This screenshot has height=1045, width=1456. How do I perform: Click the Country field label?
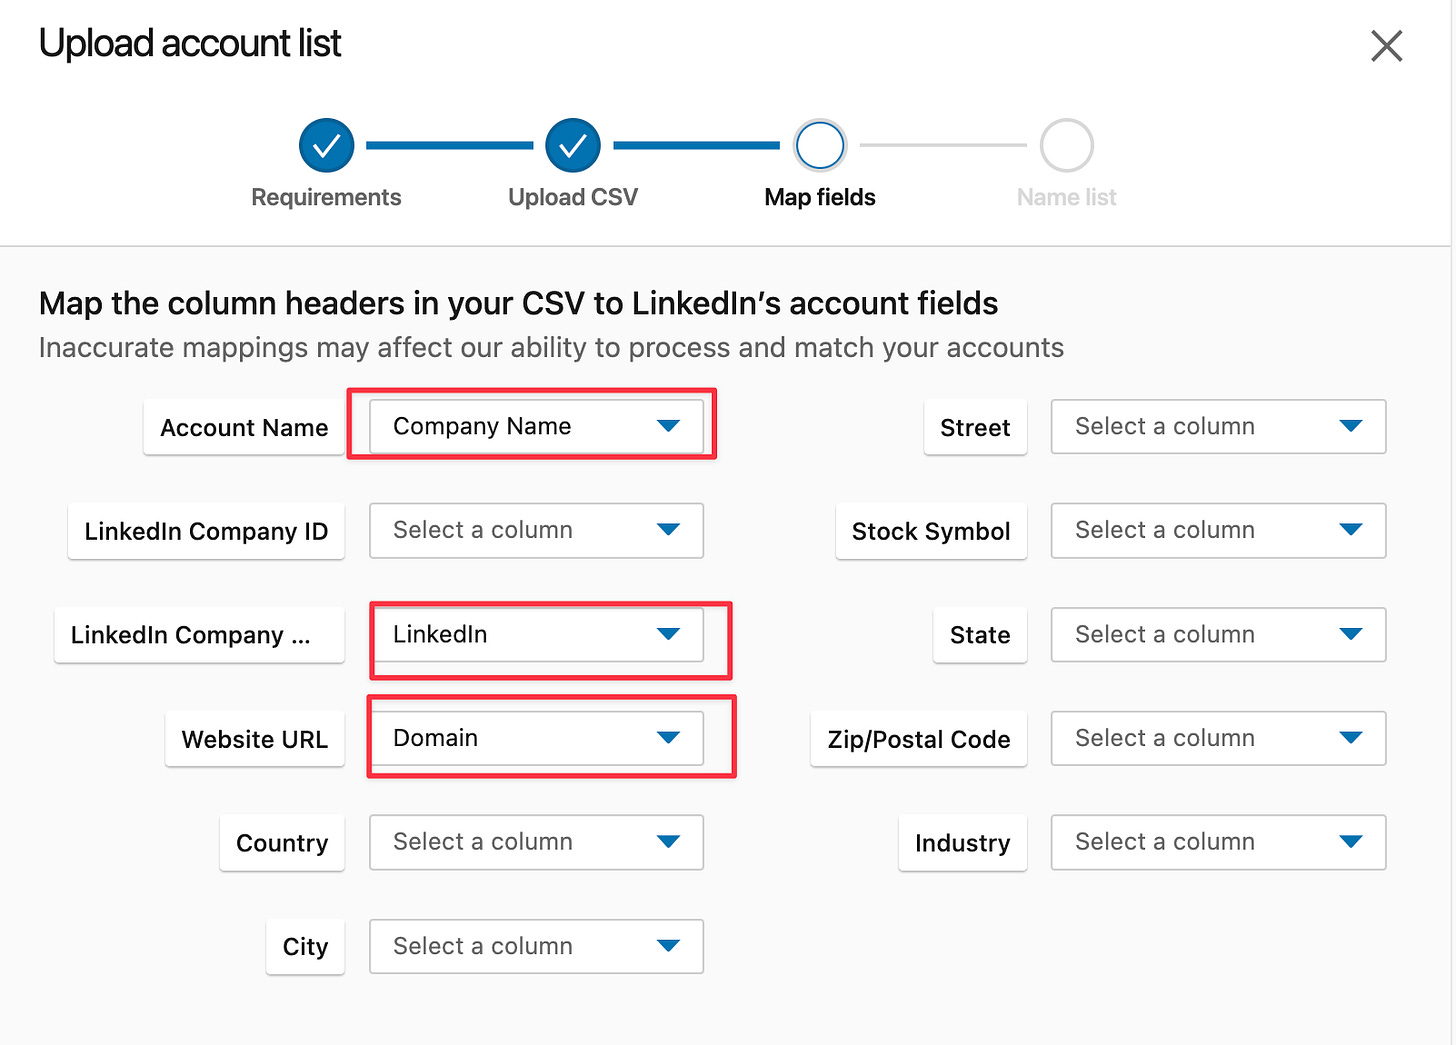pos(282,844)
